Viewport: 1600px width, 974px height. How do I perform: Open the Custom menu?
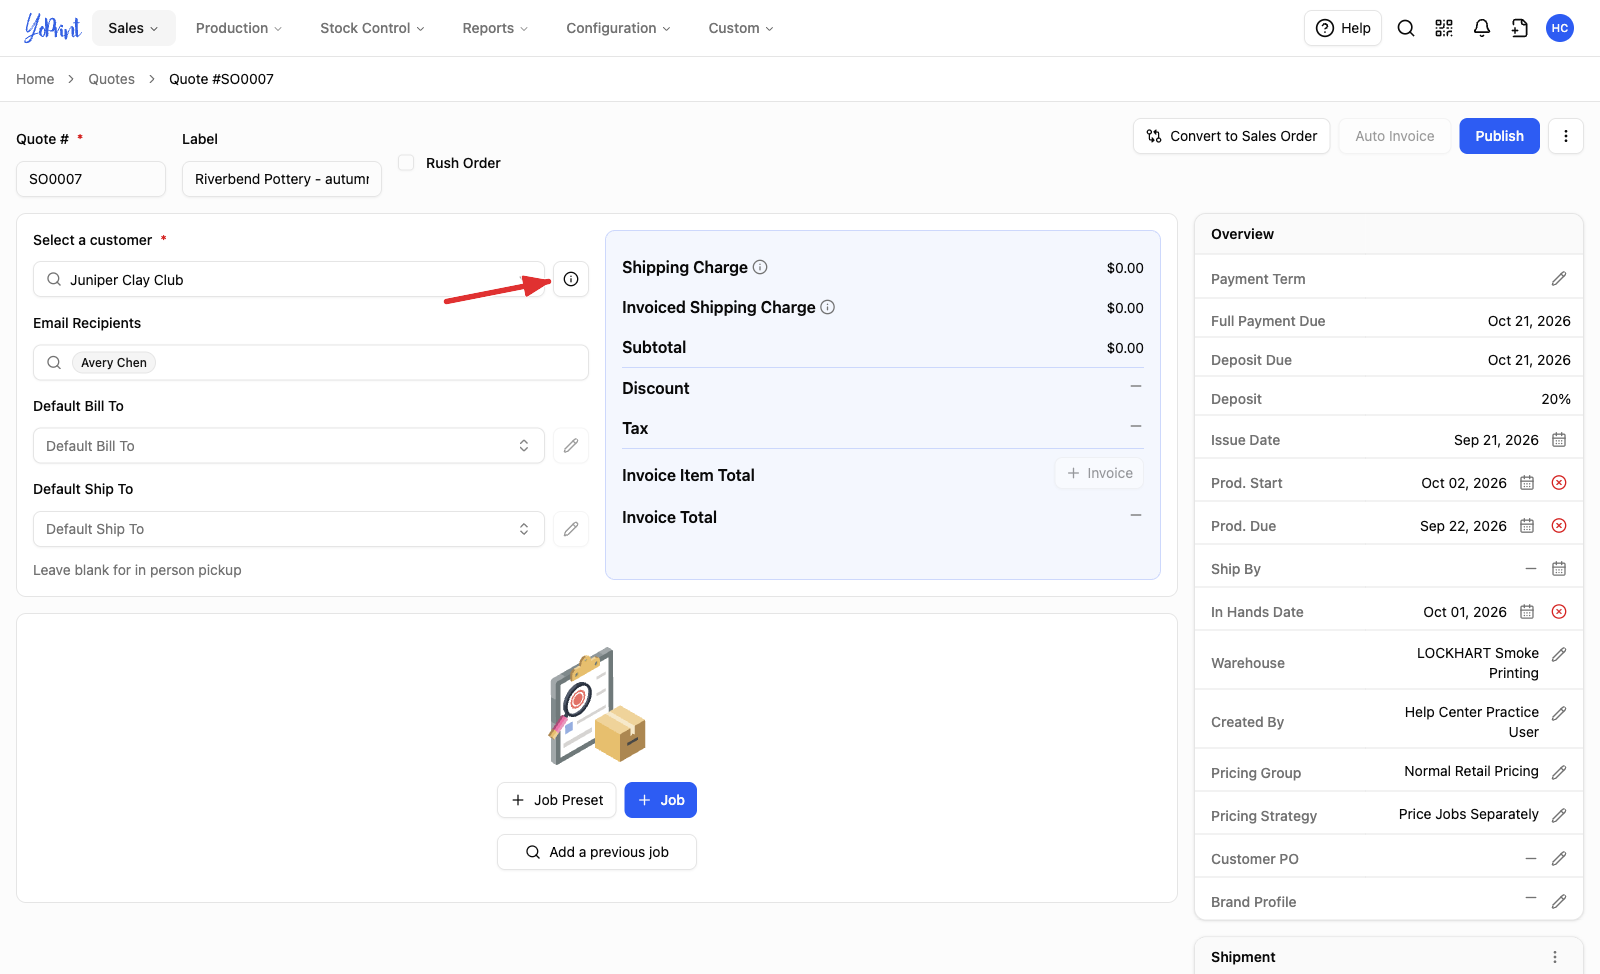(741, 28)
